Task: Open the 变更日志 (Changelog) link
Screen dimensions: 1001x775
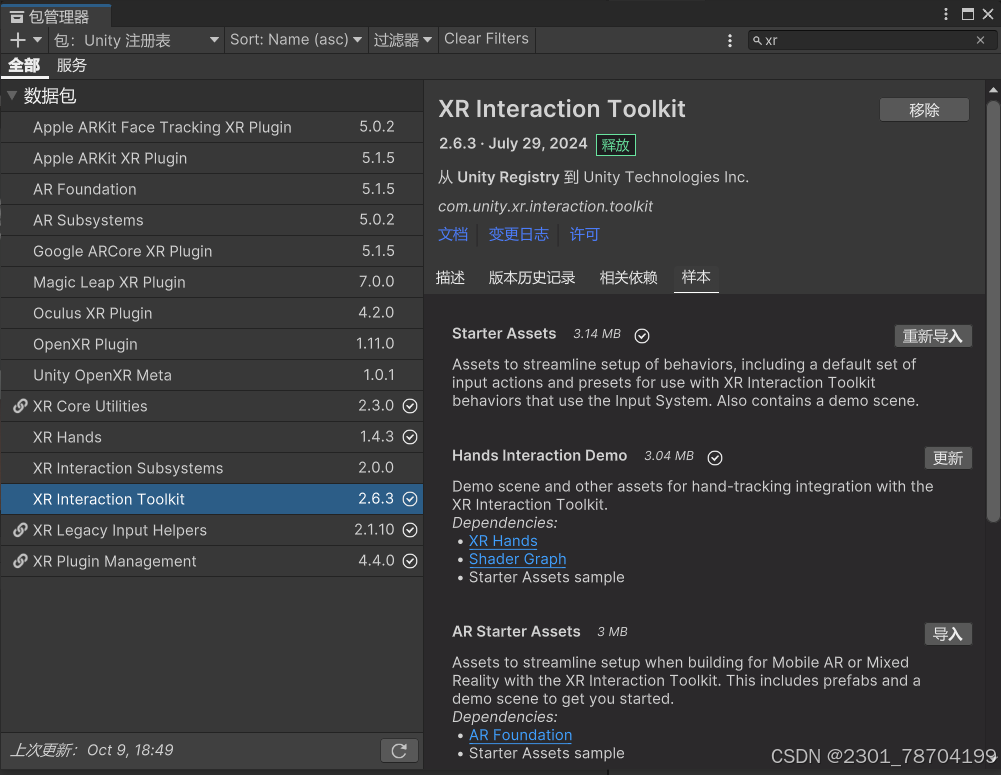Action: point(518,234)
